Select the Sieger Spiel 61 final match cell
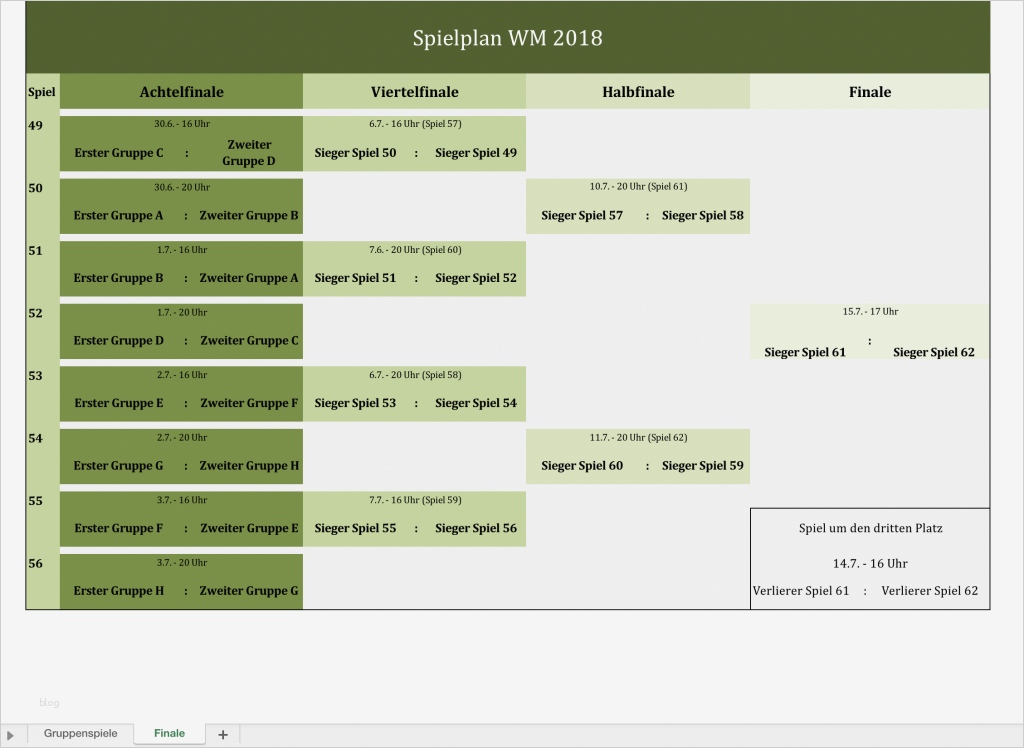 (x=869, y=333)
